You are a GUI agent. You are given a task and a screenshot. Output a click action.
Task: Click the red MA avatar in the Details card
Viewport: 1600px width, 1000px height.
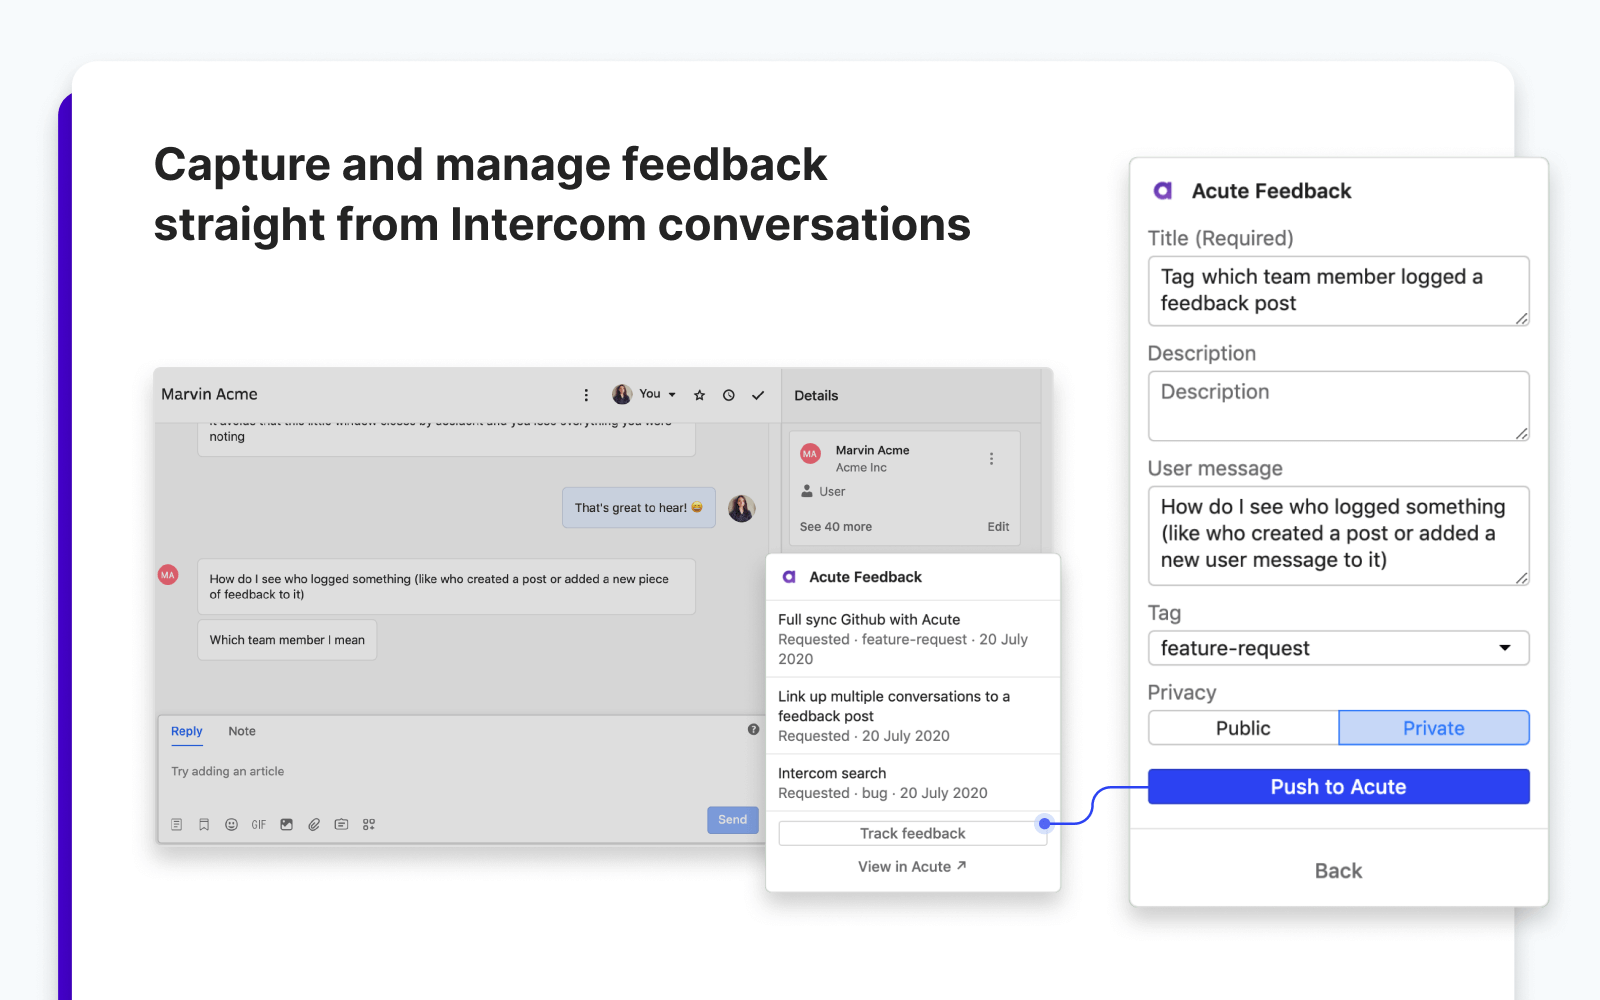point(810,454)
